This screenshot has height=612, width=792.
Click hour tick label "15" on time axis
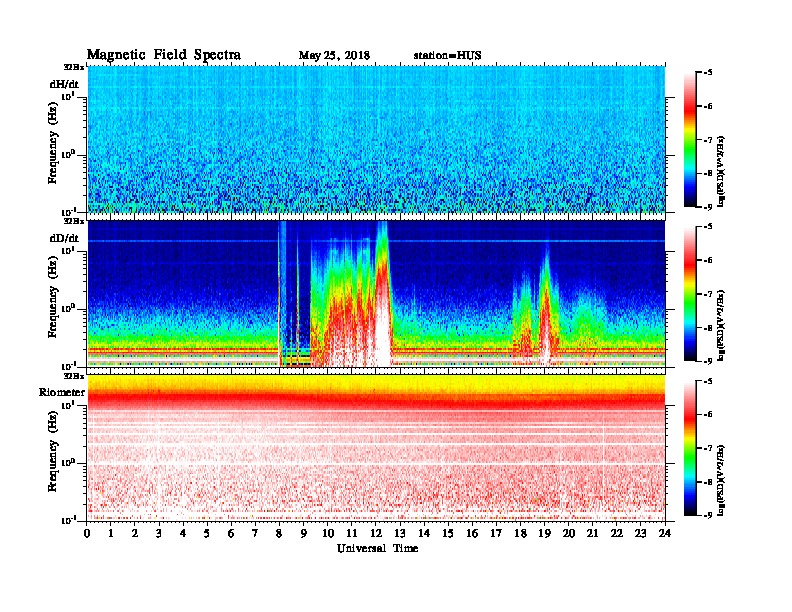coord(448,534)
